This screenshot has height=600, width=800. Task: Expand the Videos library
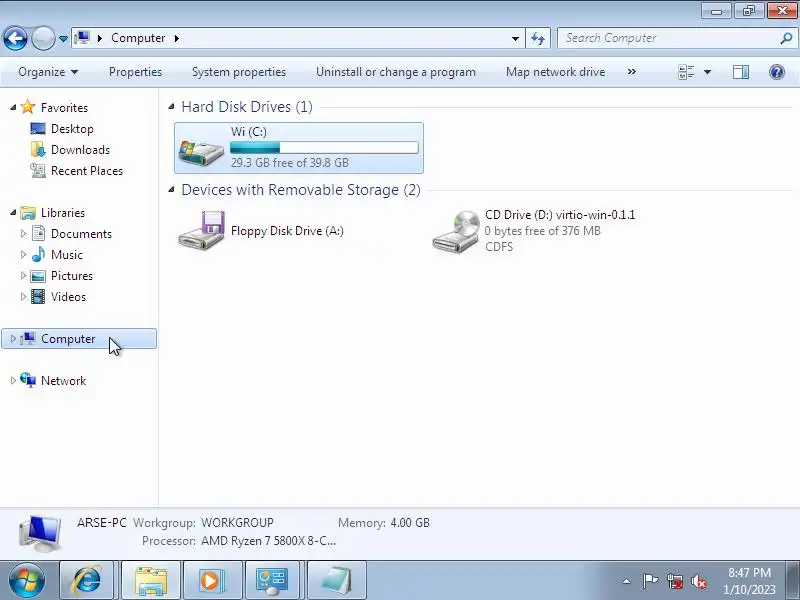point(23,296)
